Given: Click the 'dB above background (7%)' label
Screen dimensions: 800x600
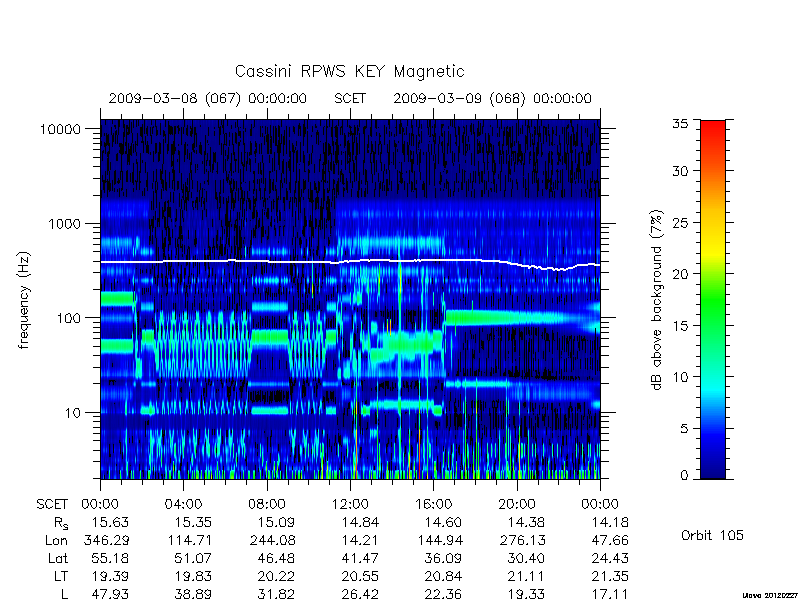Looking at the screenshot, I should pos(657,300).
